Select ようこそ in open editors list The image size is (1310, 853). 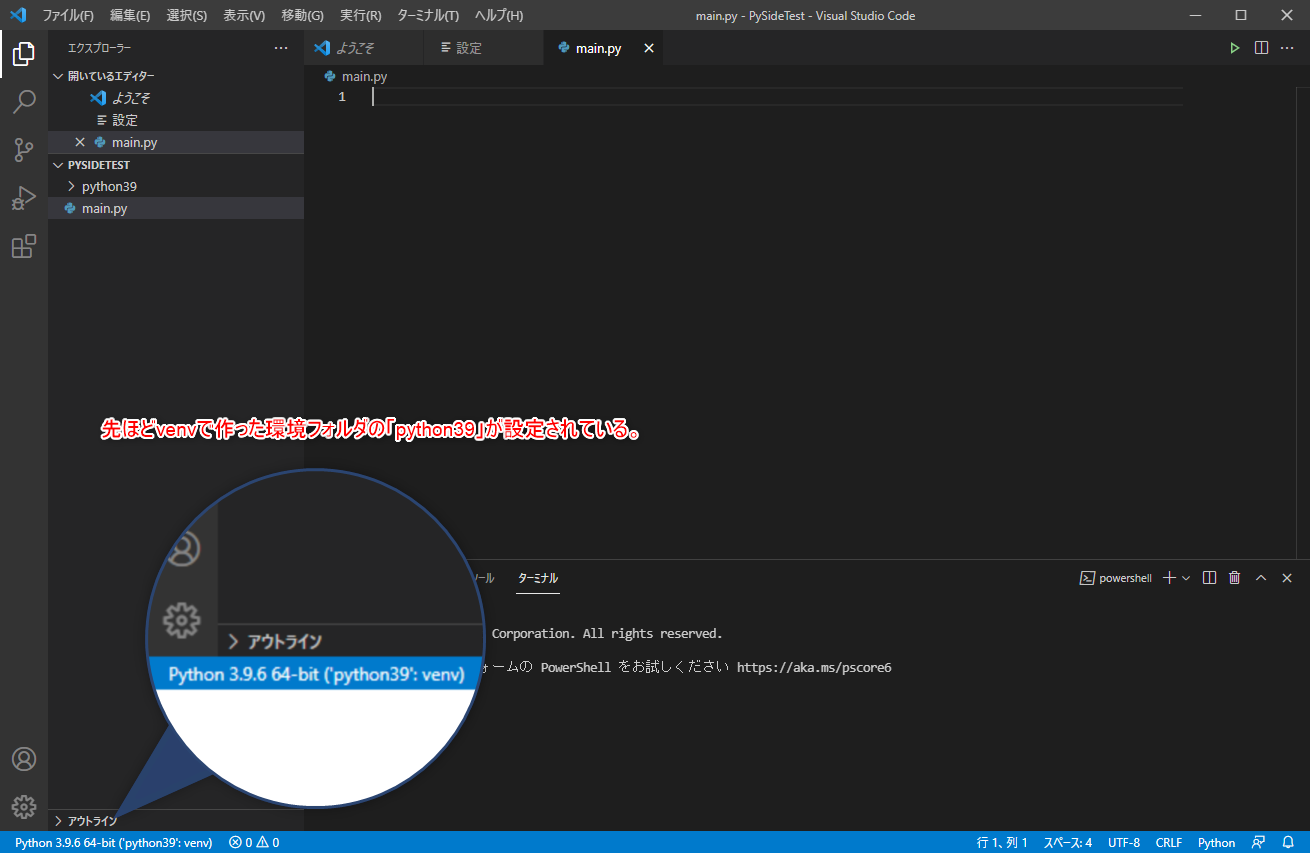pyautogui.click(x=176, y=98)
